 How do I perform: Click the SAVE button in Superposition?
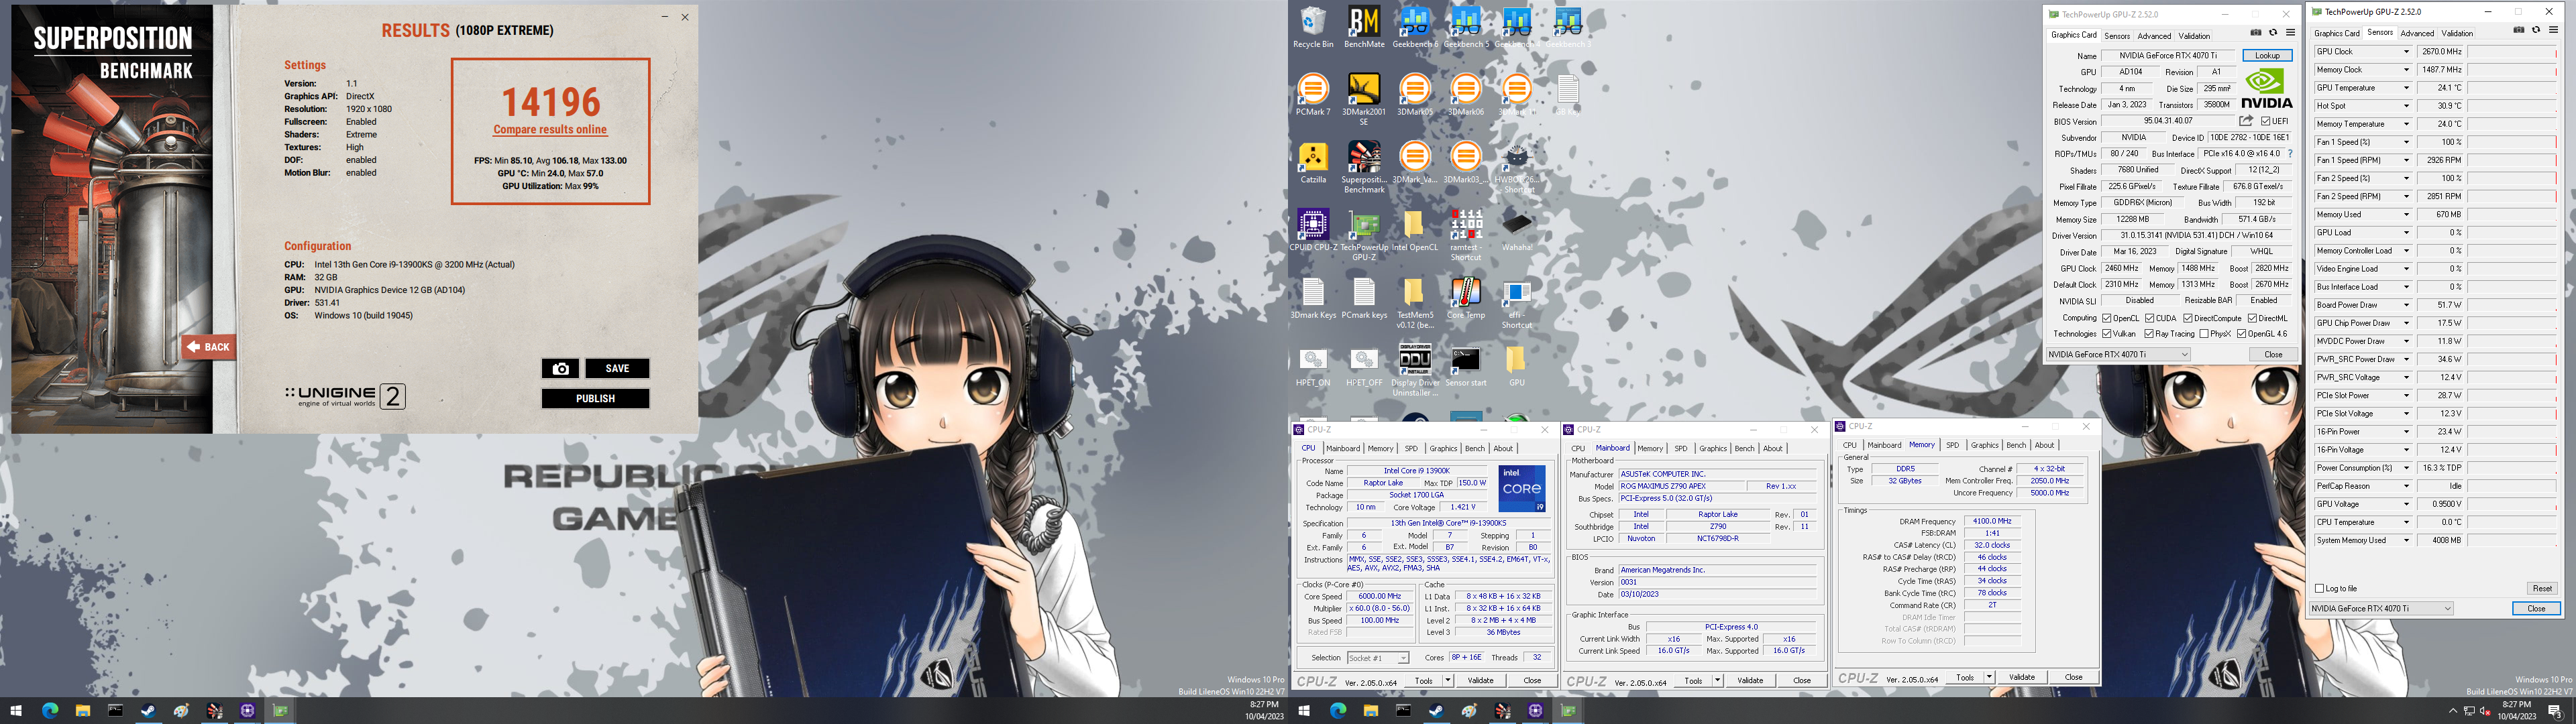tap(617, 368)
